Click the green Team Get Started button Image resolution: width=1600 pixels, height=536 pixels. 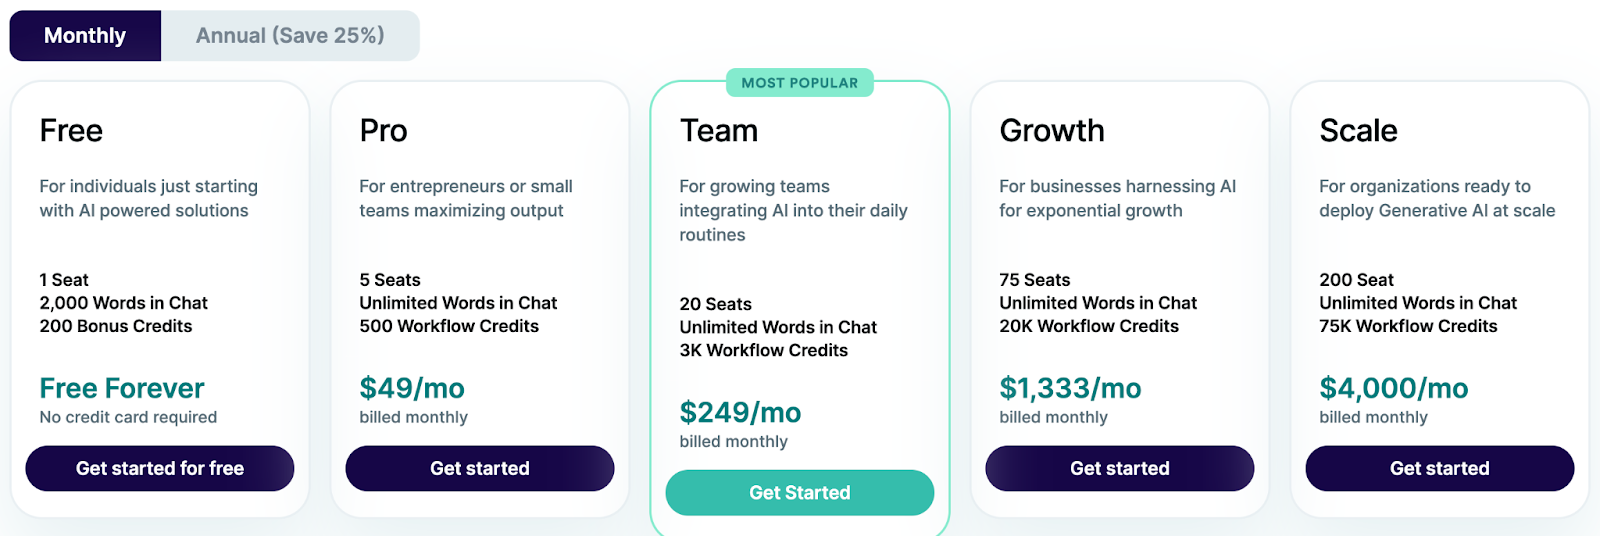coord(800,493)
